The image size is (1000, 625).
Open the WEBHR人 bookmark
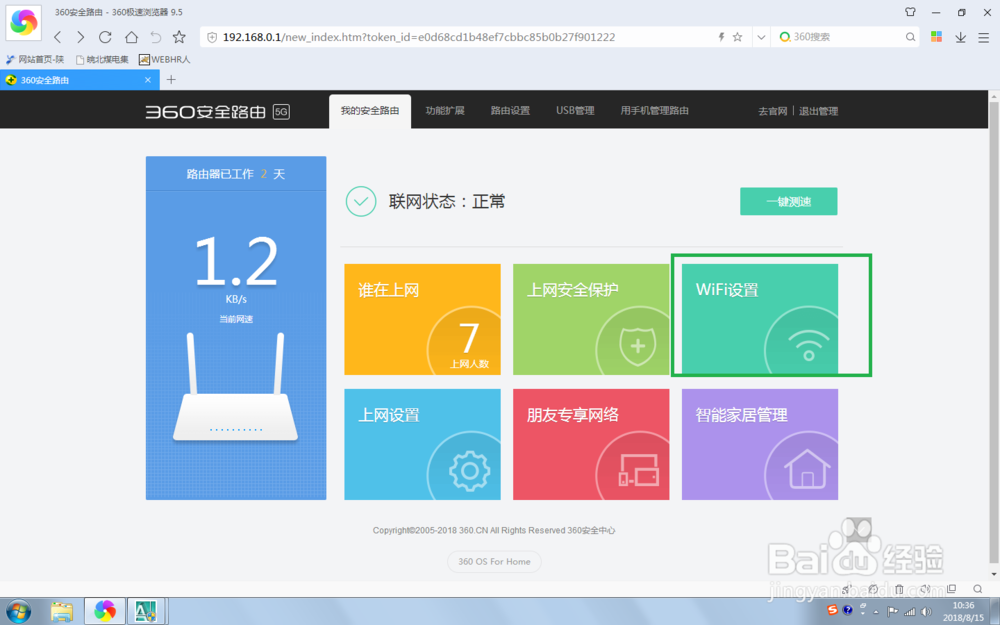(165, 59)
